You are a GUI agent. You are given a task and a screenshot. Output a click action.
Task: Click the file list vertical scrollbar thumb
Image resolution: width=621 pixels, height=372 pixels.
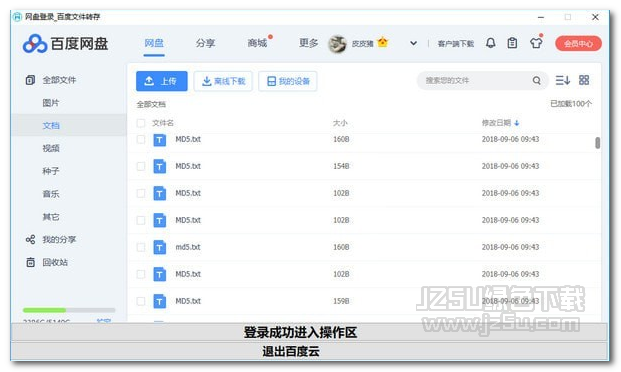coord(598,143)
